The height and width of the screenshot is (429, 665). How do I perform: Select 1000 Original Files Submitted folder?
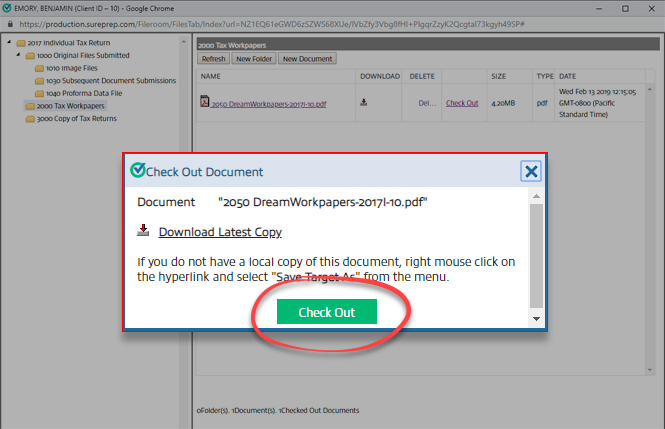coord(83,56)
